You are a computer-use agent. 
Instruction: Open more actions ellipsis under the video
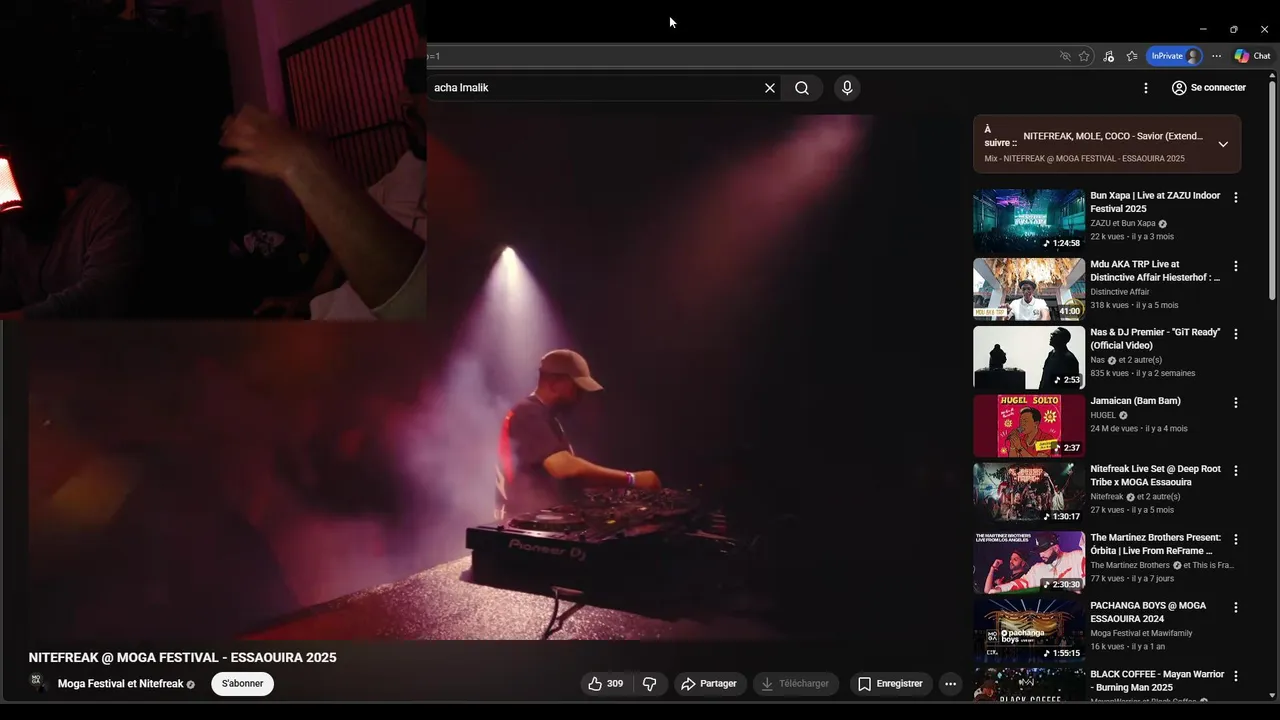click(x=951, y=684)
